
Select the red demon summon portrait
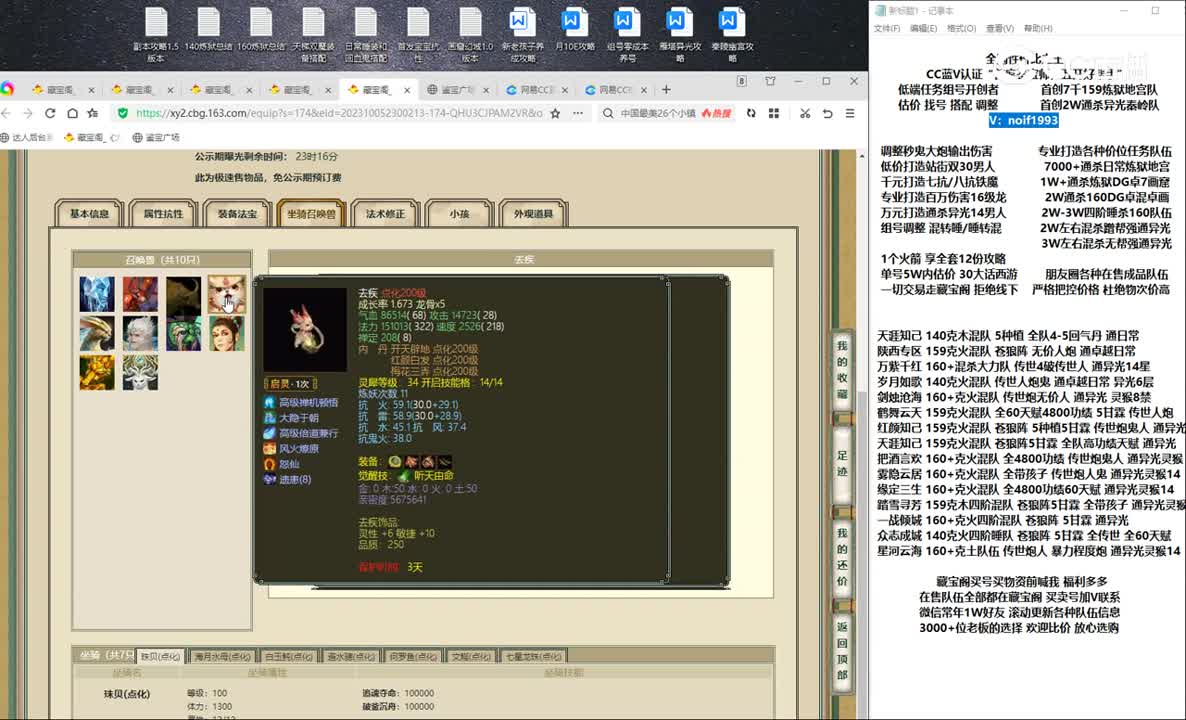(x=141, y=294)
